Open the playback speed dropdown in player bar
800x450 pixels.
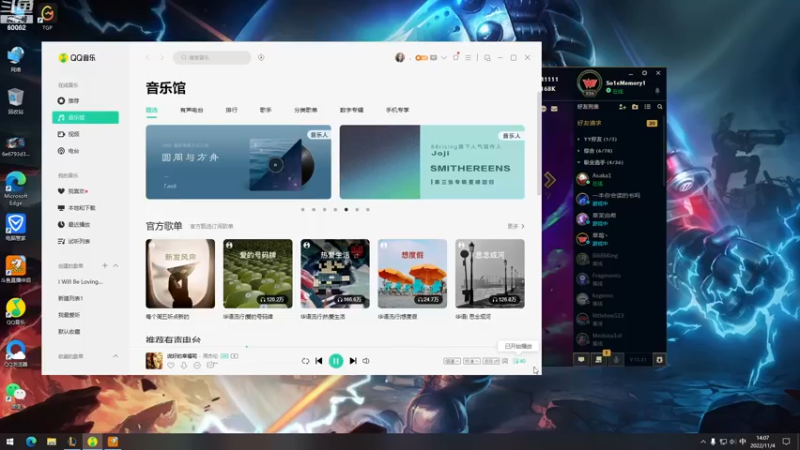pyautogui.click(x=452, y=361)
